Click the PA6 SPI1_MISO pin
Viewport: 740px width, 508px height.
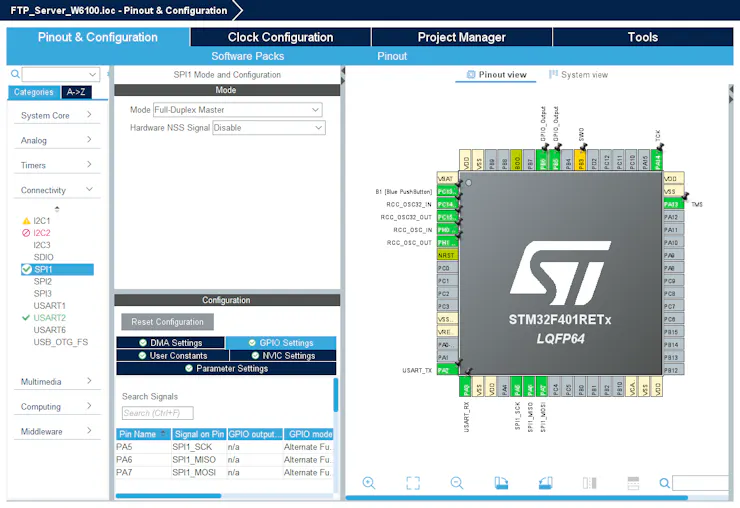pos(529,387)
